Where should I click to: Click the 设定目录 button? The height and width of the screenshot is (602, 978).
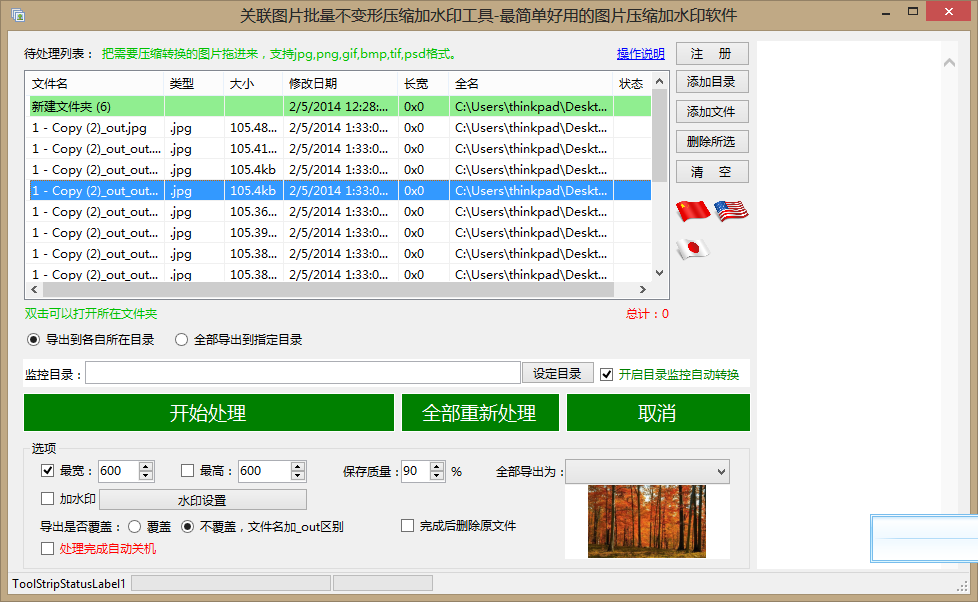coord(558,373)
